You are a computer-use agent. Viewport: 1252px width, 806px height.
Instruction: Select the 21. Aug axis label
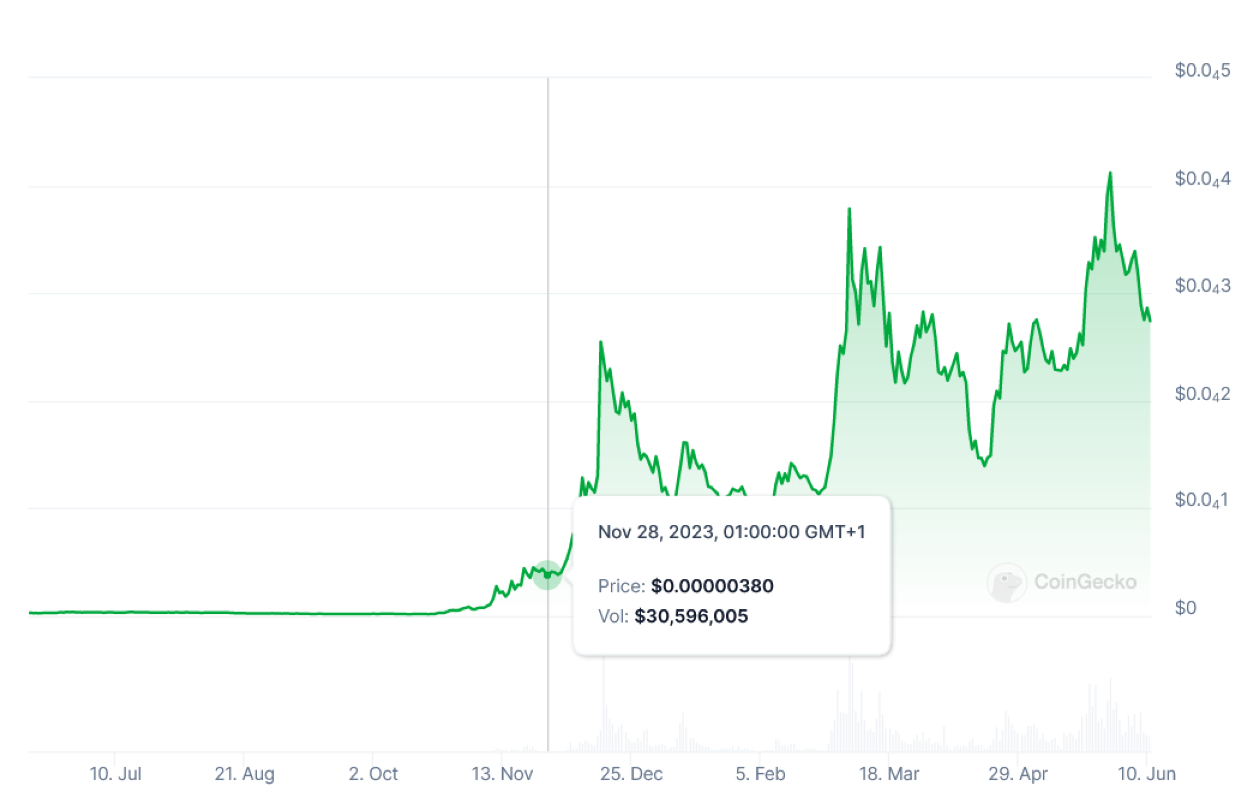[x=244, y=774]
